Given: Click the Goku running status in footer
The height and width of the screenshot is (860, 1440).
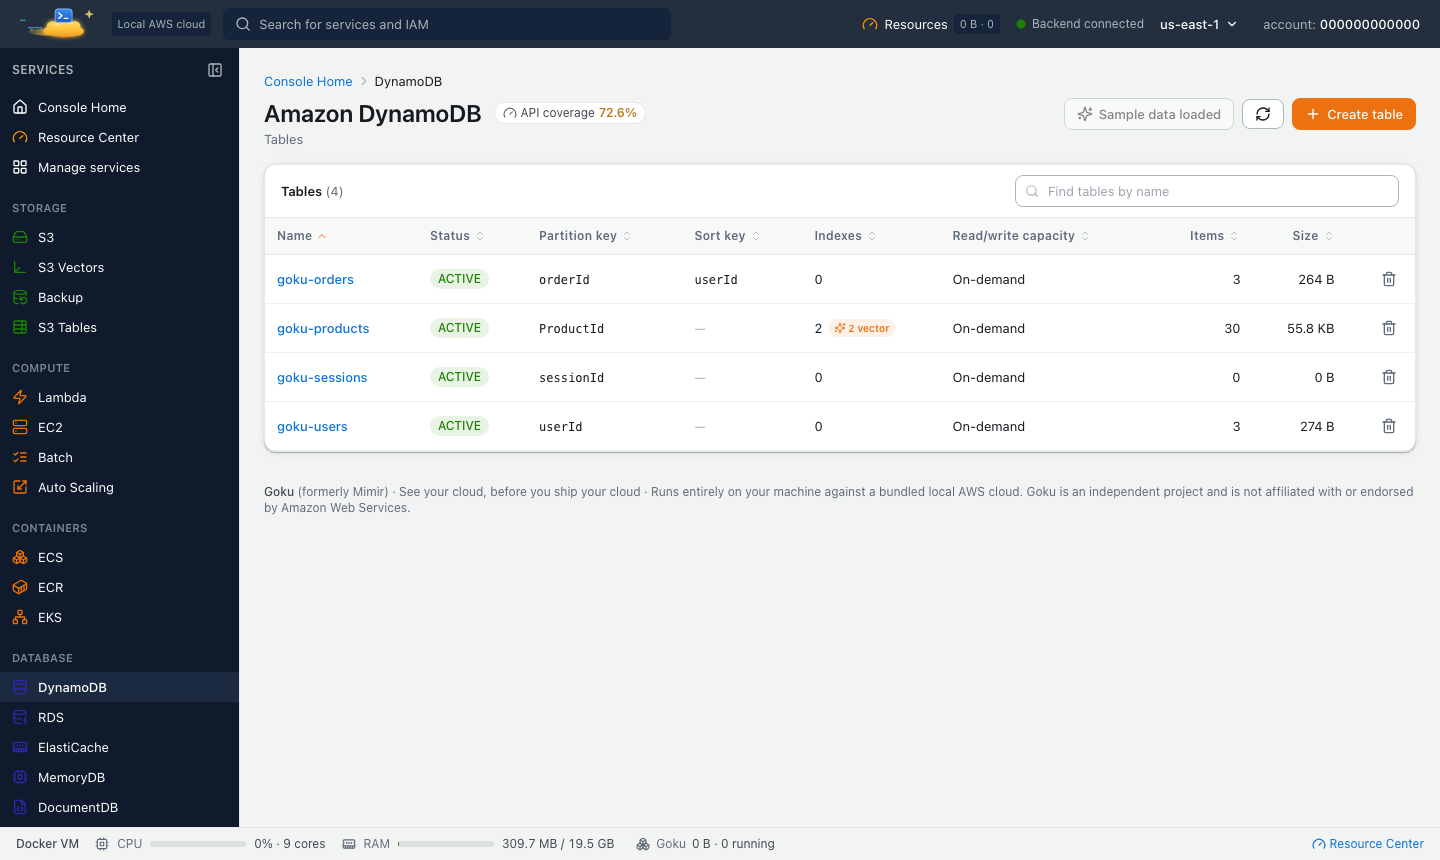Looking at the screenshot, I should (705, 844).
